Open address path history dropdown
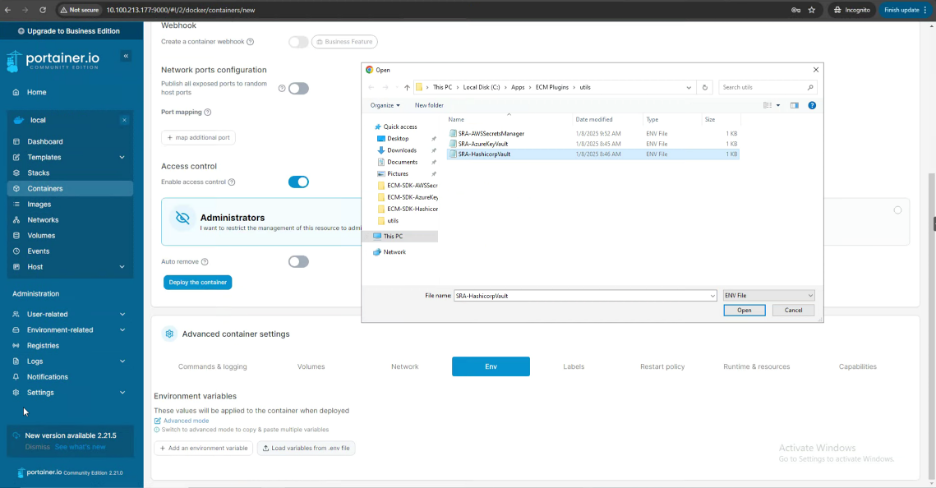The image size is (936, 488). point(688,88)
